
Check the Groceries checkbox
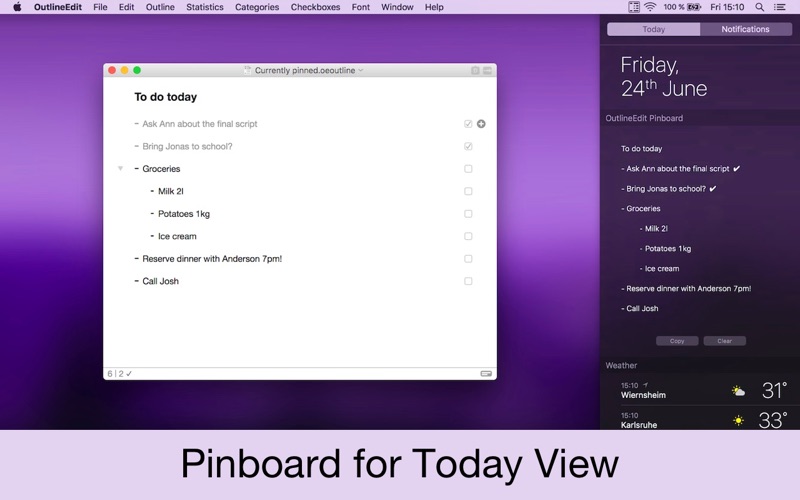[x=468, y=169]
